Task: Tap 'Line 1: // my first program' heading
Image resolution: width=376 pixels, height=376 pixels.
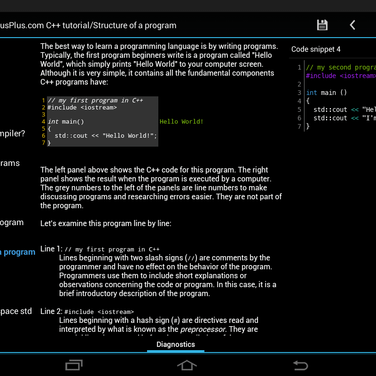Action: tap(100, 249)
